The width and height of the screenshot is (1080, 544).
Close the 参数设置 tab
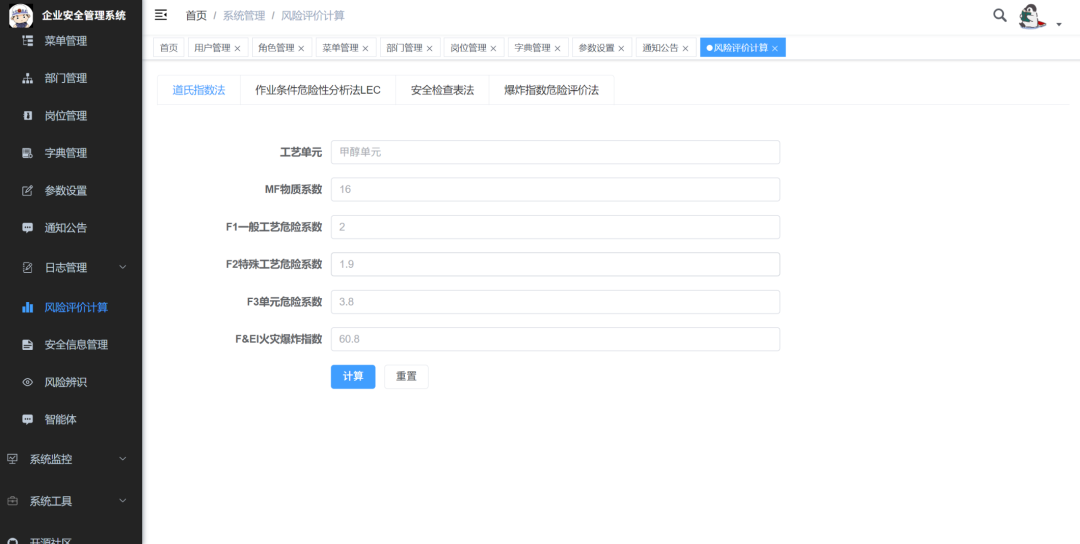click(621, 48)
